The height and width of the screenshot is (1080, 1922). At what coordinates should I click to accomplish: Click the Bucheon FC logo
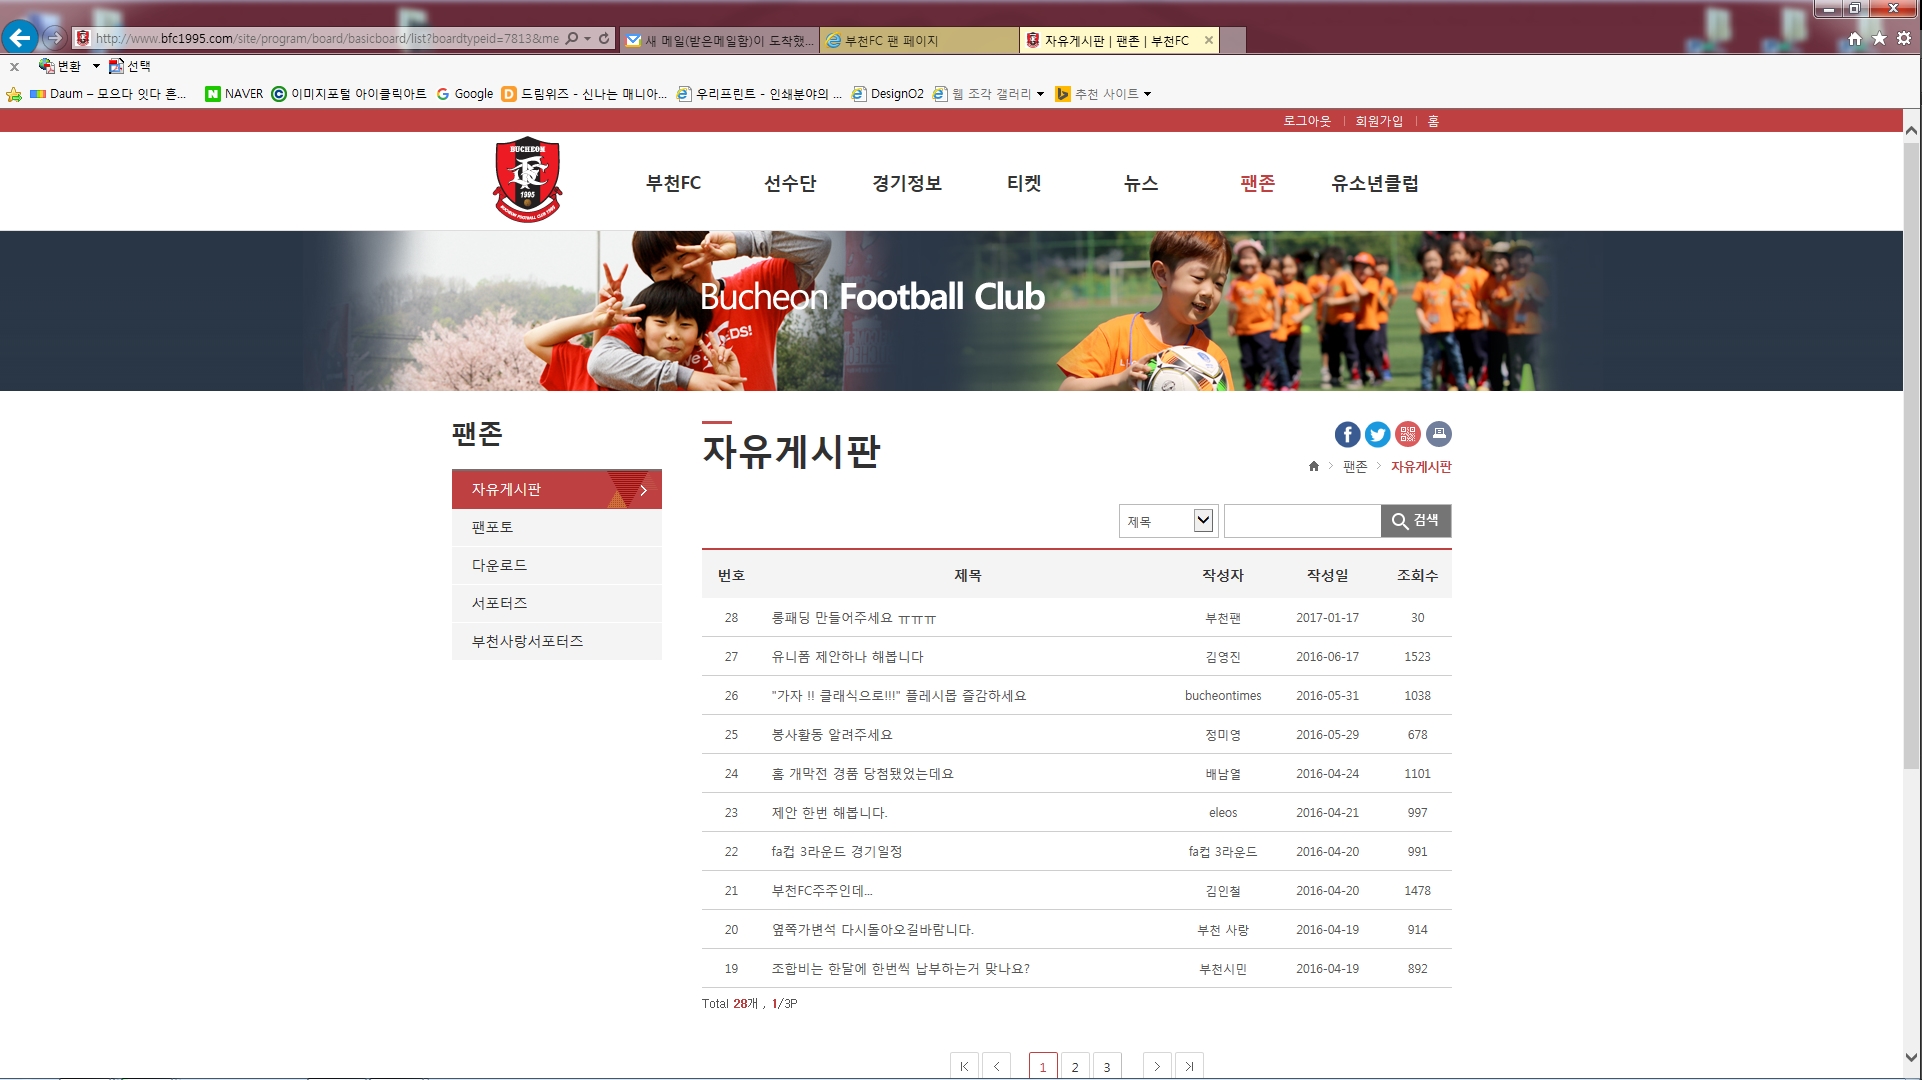pos(527,180)
